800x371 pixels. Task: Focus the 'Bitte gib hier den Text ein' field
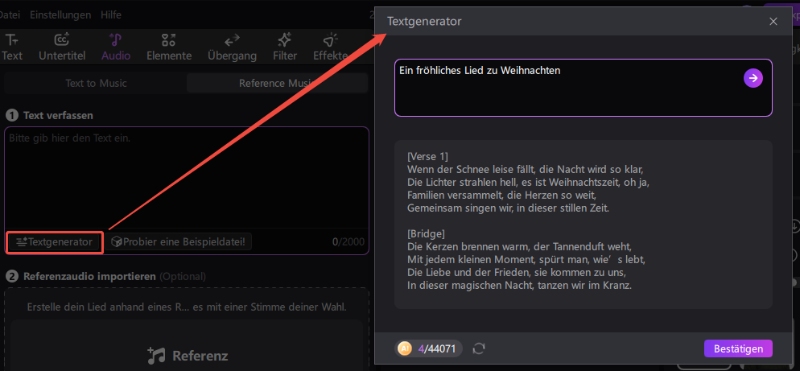tap(186, 178)
